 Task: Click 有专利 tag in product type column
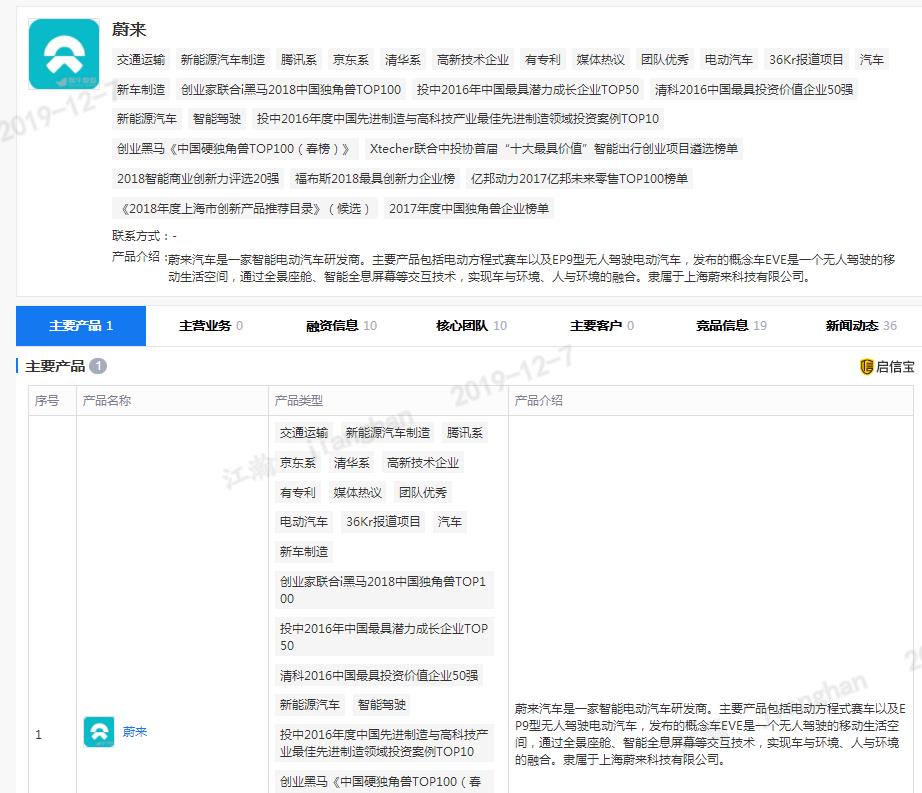(298, 492)
